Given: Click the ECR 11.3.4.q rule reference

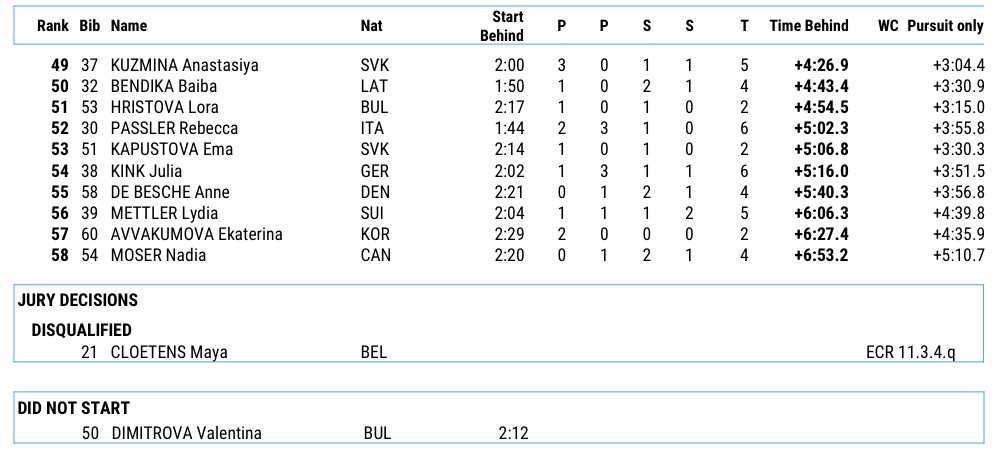Looking at the screenshot, I should [x=910, y=352].
